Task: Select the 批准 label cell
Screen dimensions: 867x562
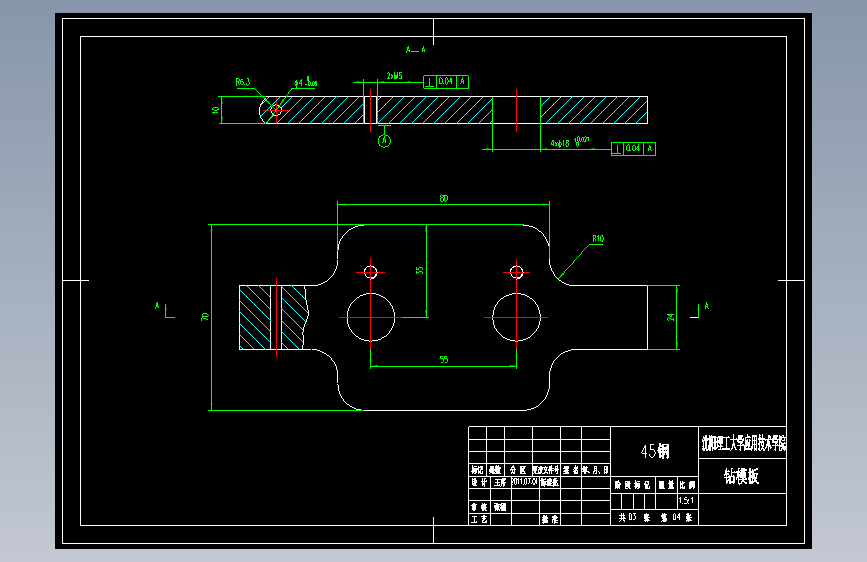Action: pos(550,519)
